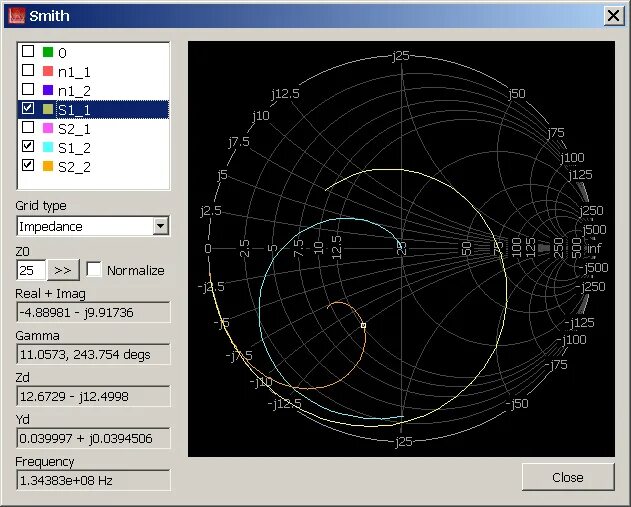The width and height of the screenshot is (631, 507).
Task: Click the blue n1_2 color swatch
Action: pyautogui.click(x=48, y=90)
